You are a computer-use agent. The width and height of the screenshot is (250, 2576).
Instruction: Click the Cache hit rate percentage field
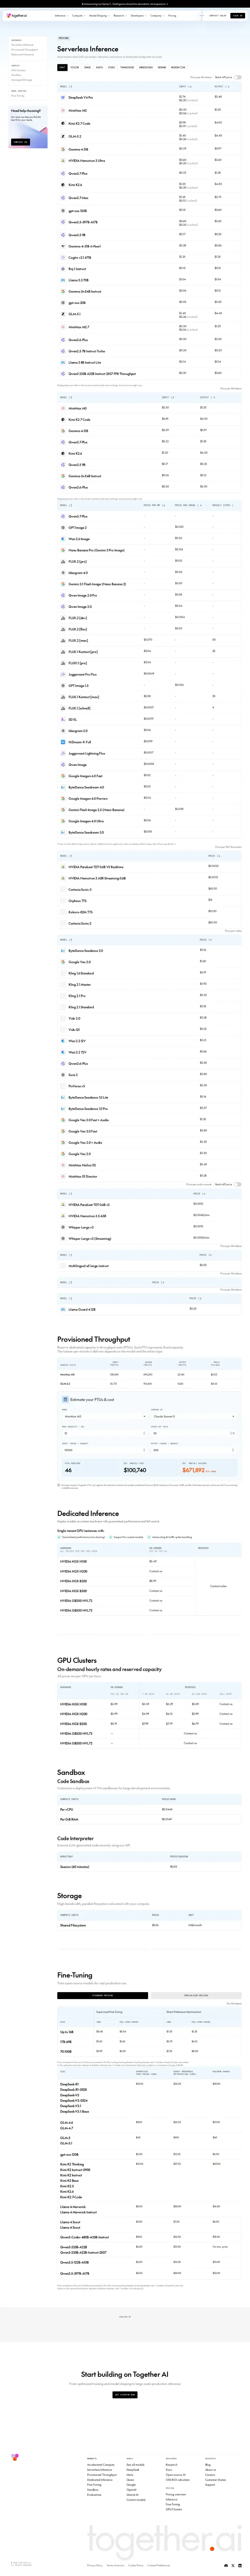(194, 1432)
